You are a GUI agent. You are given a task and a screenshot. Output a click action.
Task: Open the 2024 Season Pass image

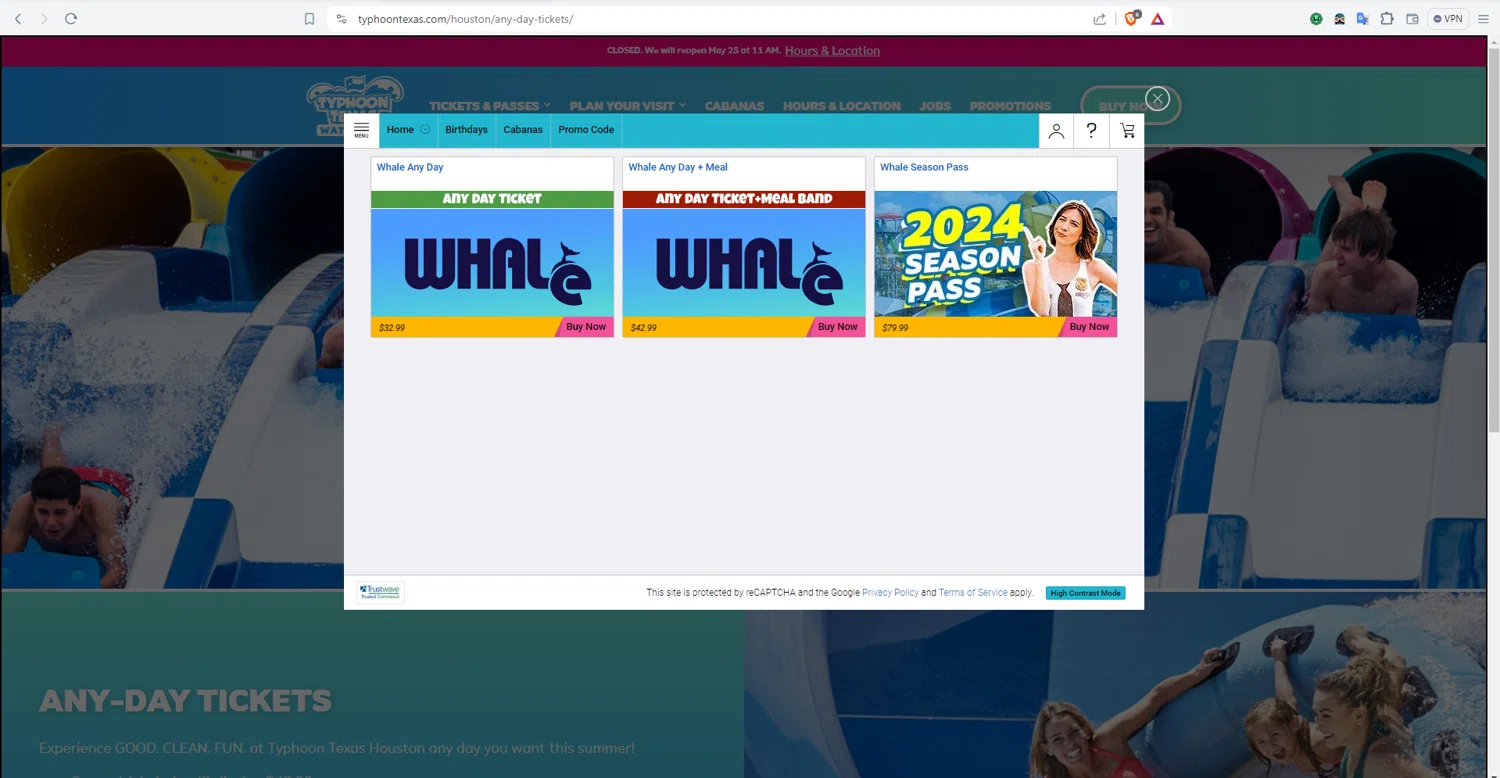(x=996, y=254)
